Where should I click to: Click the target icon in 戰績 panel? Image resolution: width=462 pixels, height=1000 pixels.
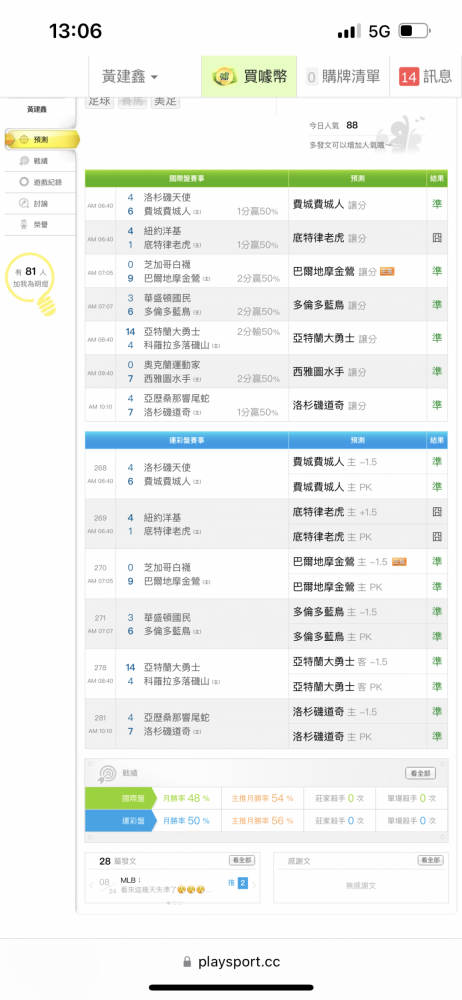(106, 774)
